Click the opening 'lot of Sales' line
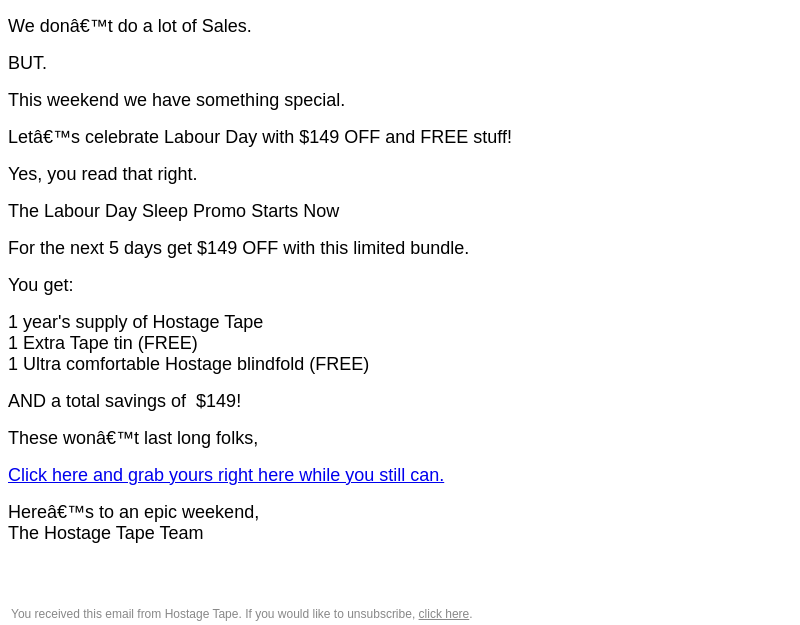 click(130, 26)
